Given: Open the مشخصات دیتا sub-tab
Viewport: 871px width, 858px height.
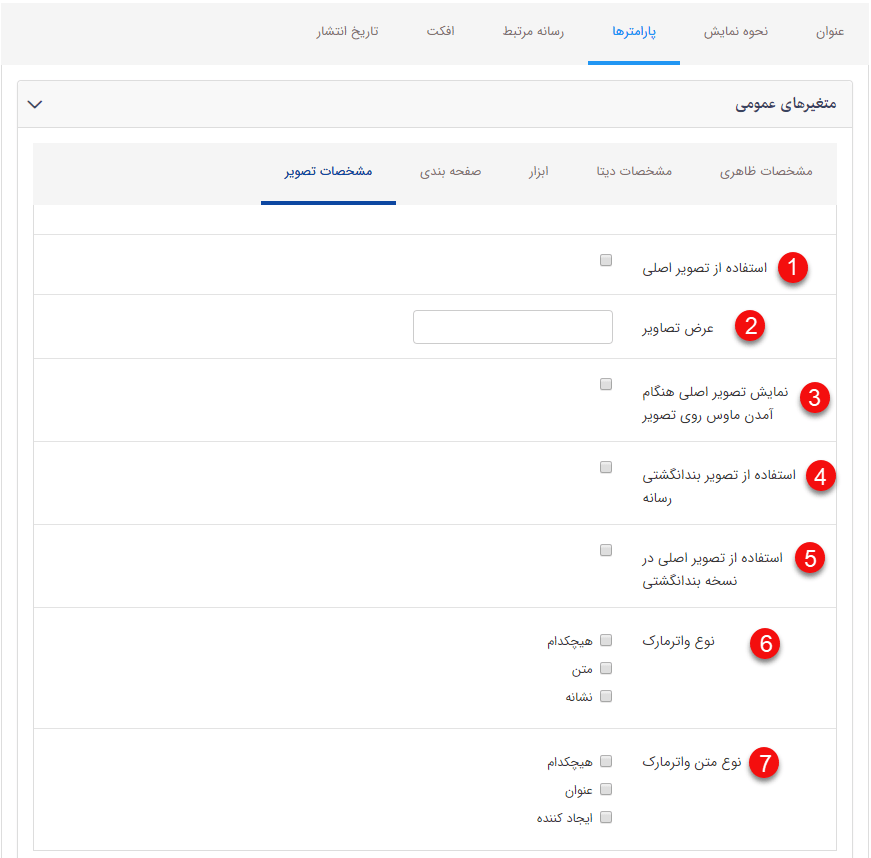Looking at the screenshot, I should point(633,171).
